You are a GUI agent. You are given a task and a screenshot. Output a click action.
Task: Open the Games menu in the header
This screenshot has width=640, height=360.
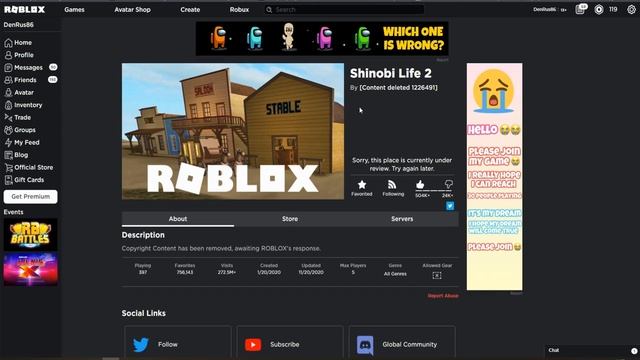(74, 9)
